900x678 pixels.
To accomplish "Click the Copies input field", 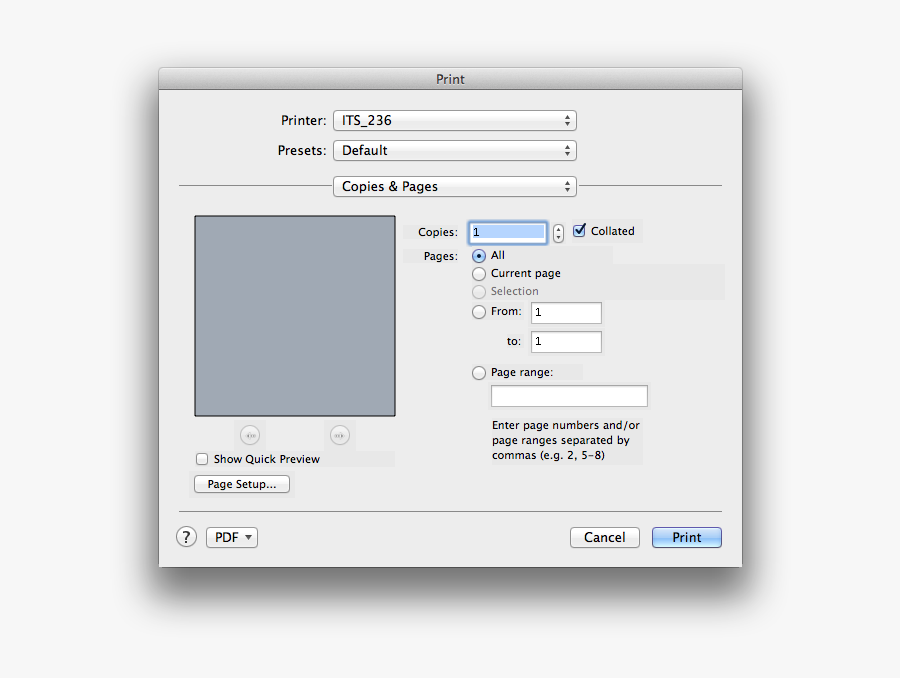I will [x=508, y=233].
